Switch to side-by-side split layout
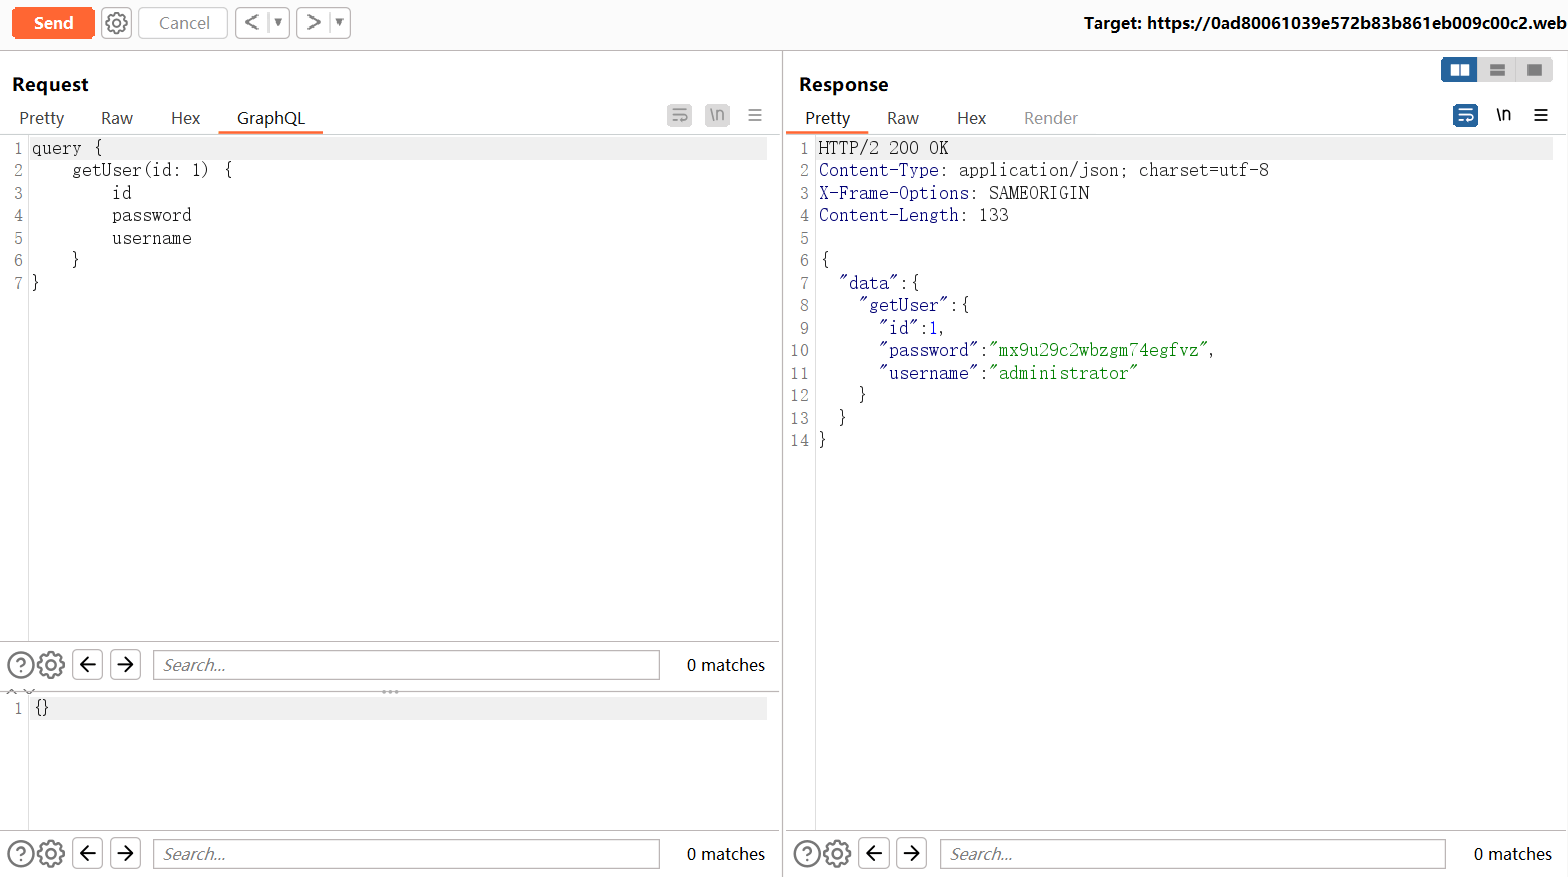Viewport: 1568px width, 877px height. tap(1459, 70)
